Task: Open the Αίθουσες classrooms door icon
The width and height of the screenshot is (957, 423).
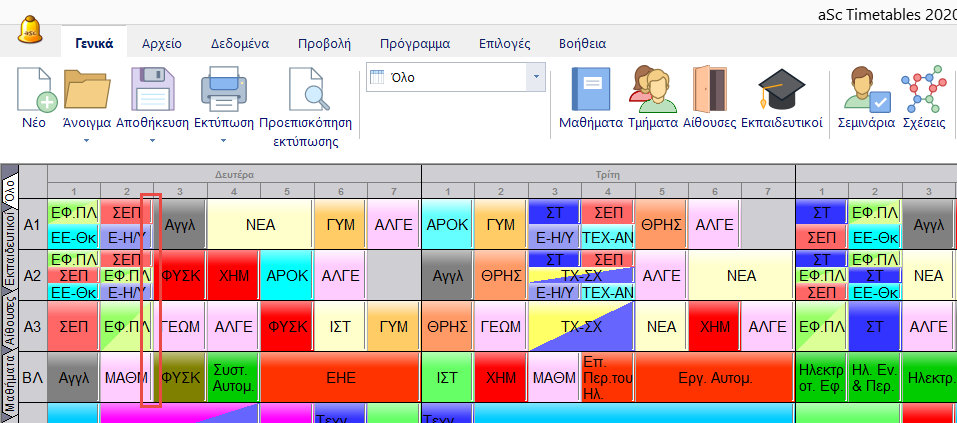Action: [709, 92]
